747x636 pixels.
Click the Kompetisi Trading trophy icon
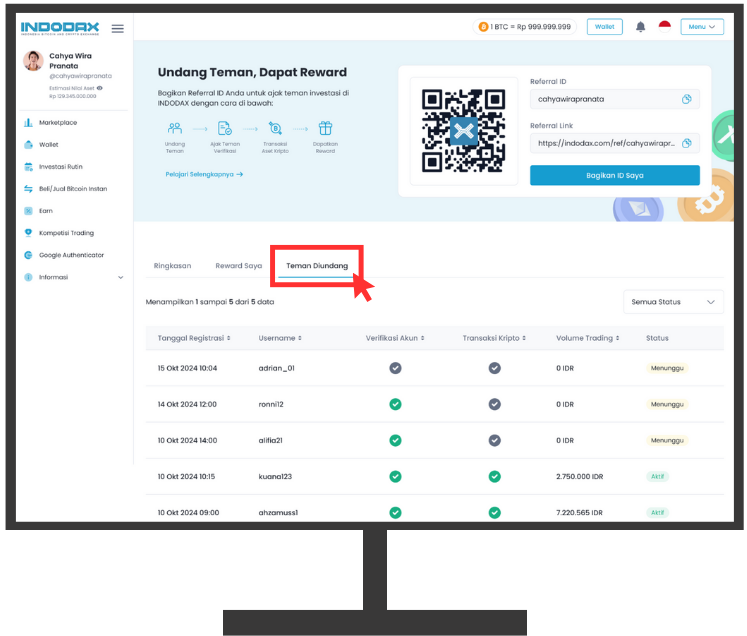28,233
